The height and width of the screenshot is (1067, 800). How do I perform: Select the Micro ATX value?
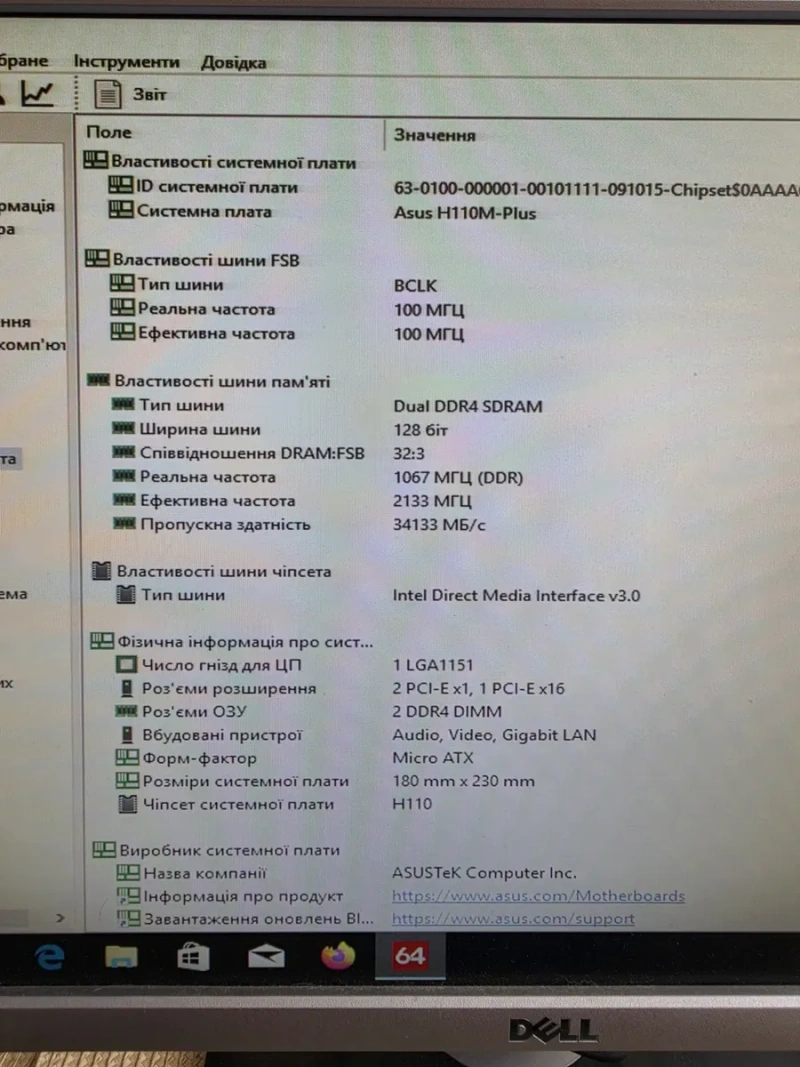pos(433,757)
